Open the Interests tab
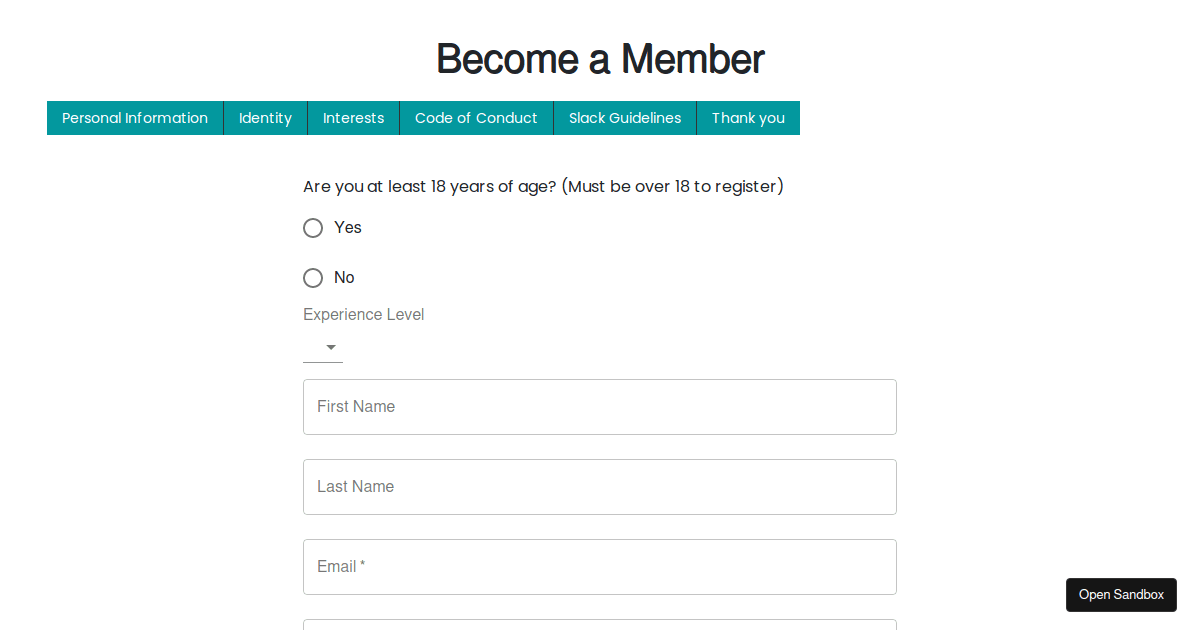Screen dimensions: 1200x630 (353, 117)
